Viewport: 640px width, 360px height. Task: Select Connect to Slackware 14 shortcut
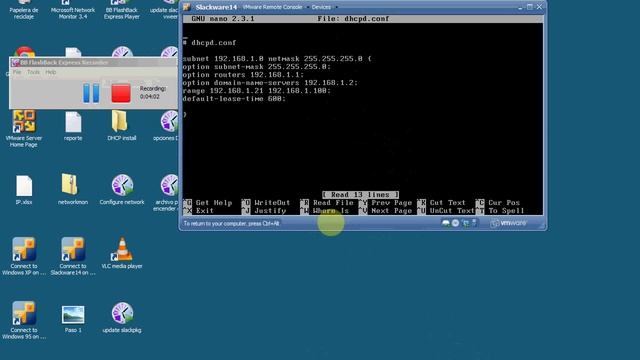click(73, 256)
